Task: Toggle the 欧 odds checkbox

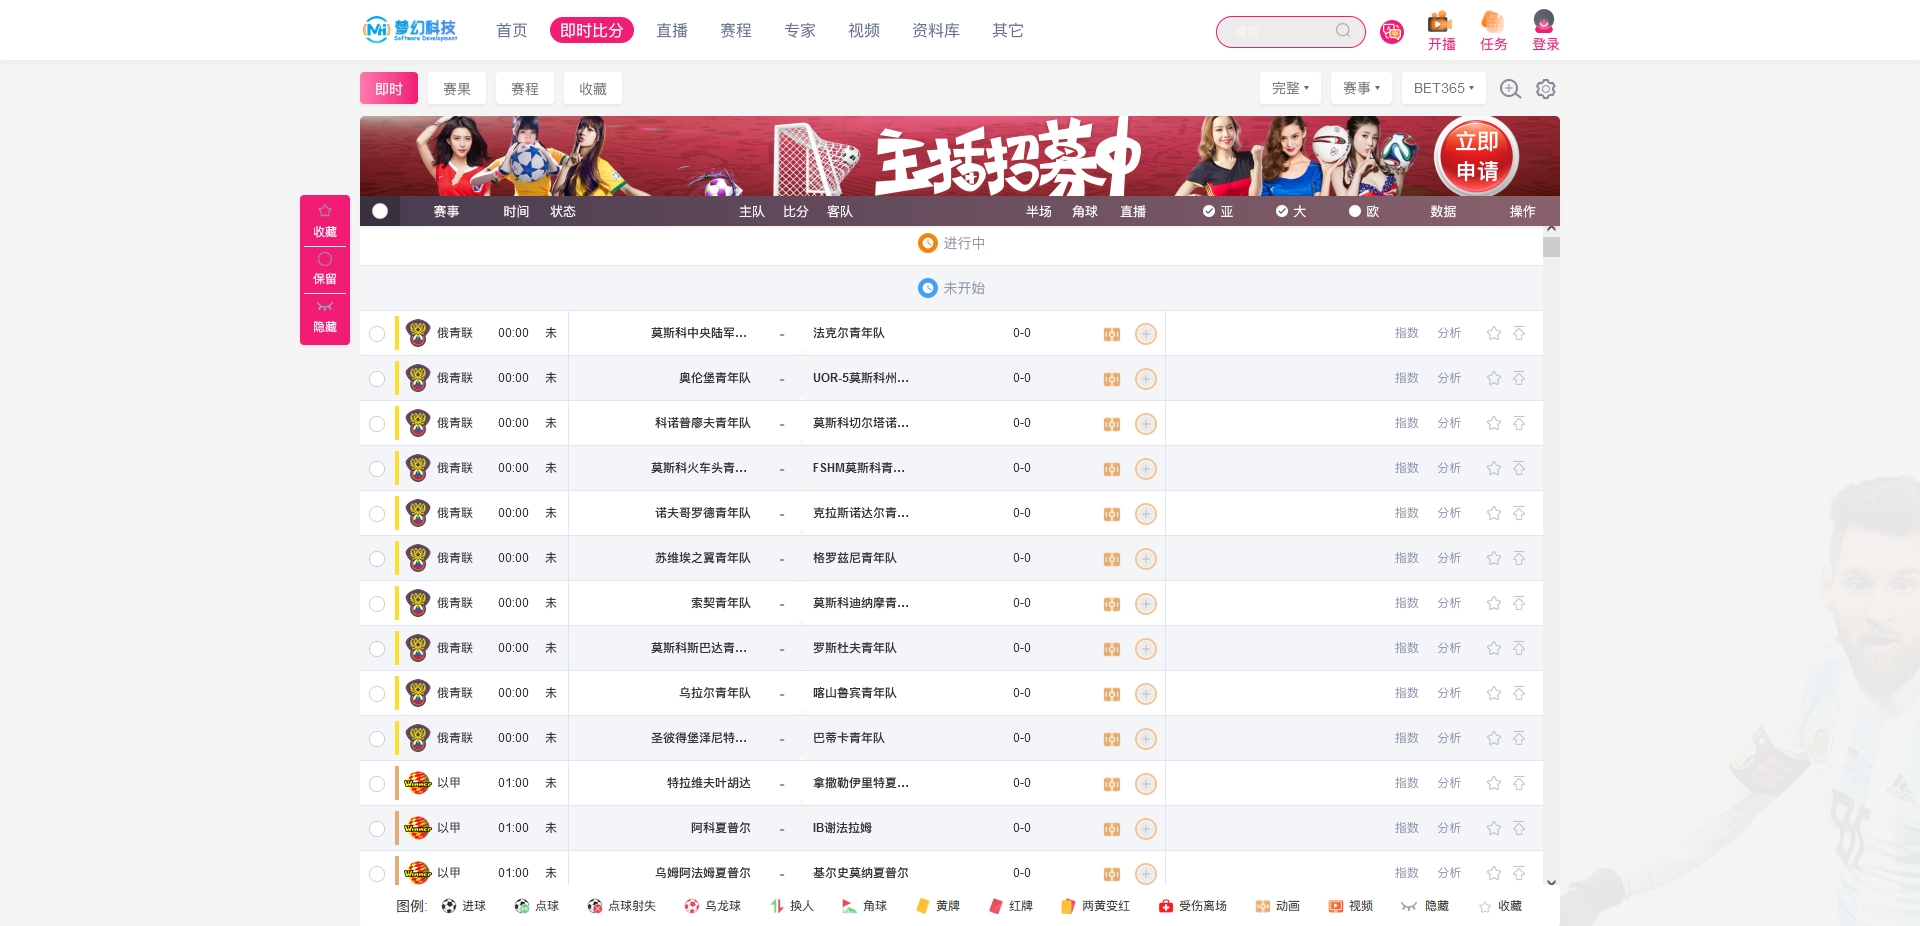Action: [1355, 211]
